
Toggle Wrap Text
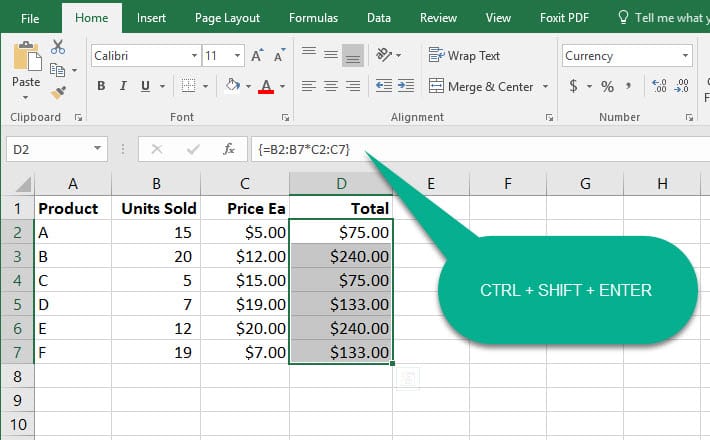464,56
